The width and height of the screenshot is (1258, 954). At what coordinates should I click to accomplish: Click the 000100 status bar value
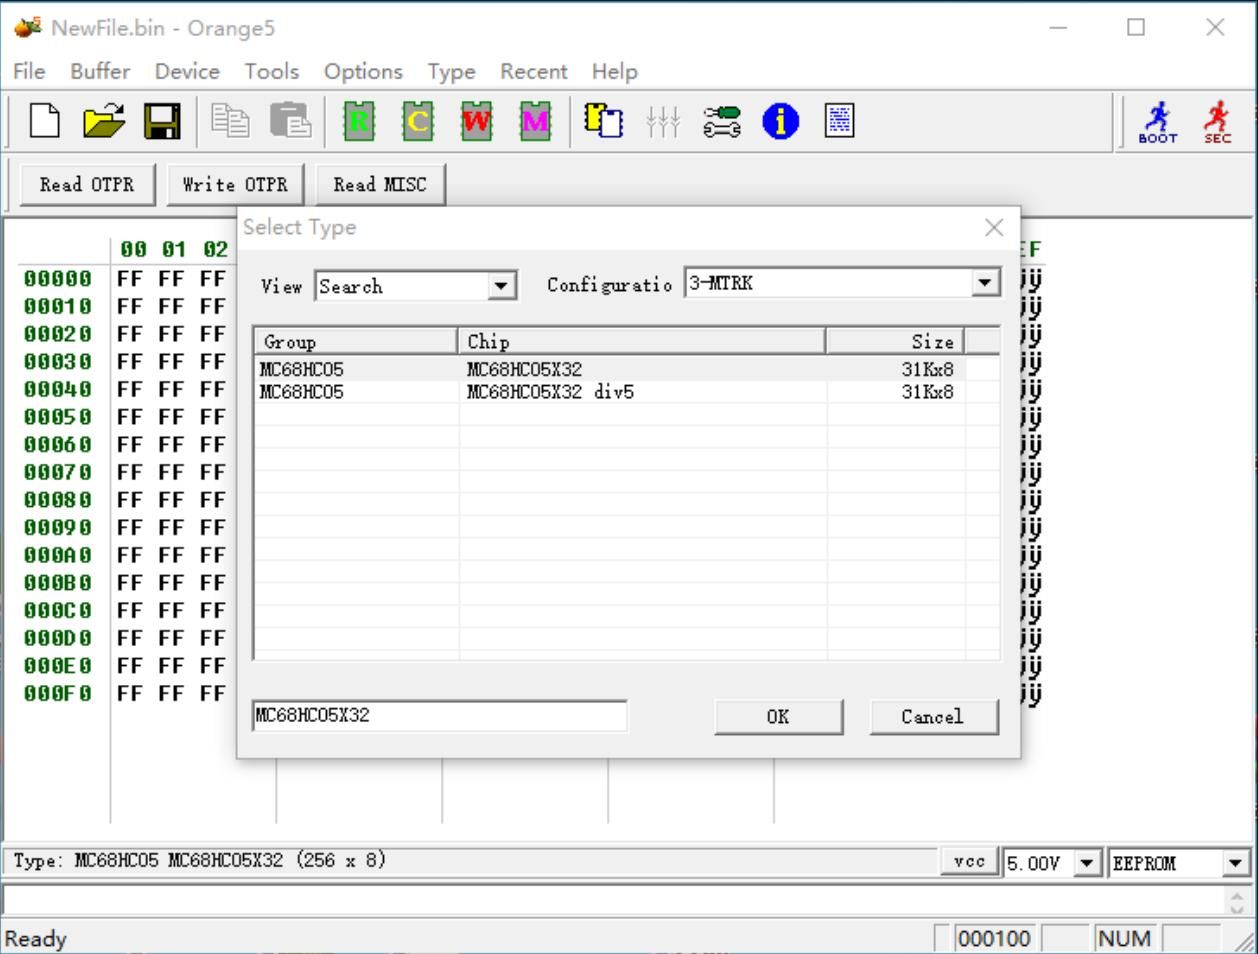coord(995,939)
